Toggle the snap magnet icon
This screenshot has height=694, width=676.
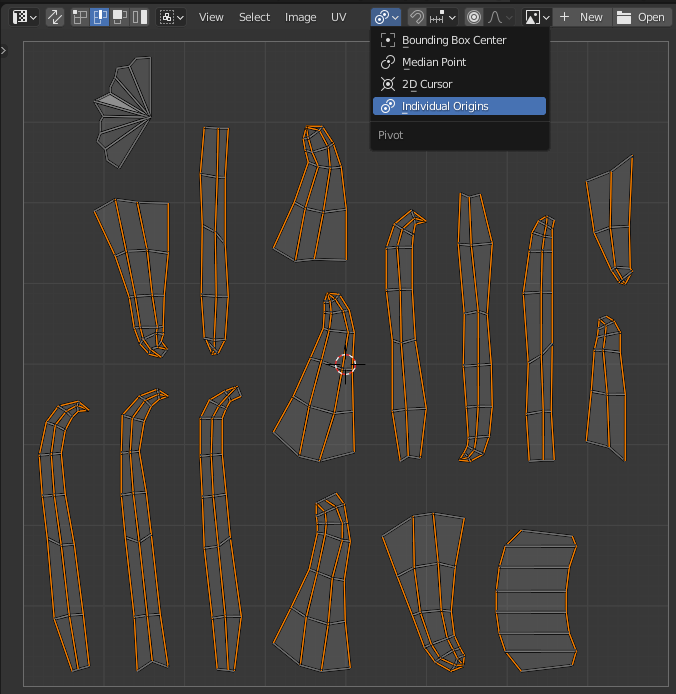[417, 17]
